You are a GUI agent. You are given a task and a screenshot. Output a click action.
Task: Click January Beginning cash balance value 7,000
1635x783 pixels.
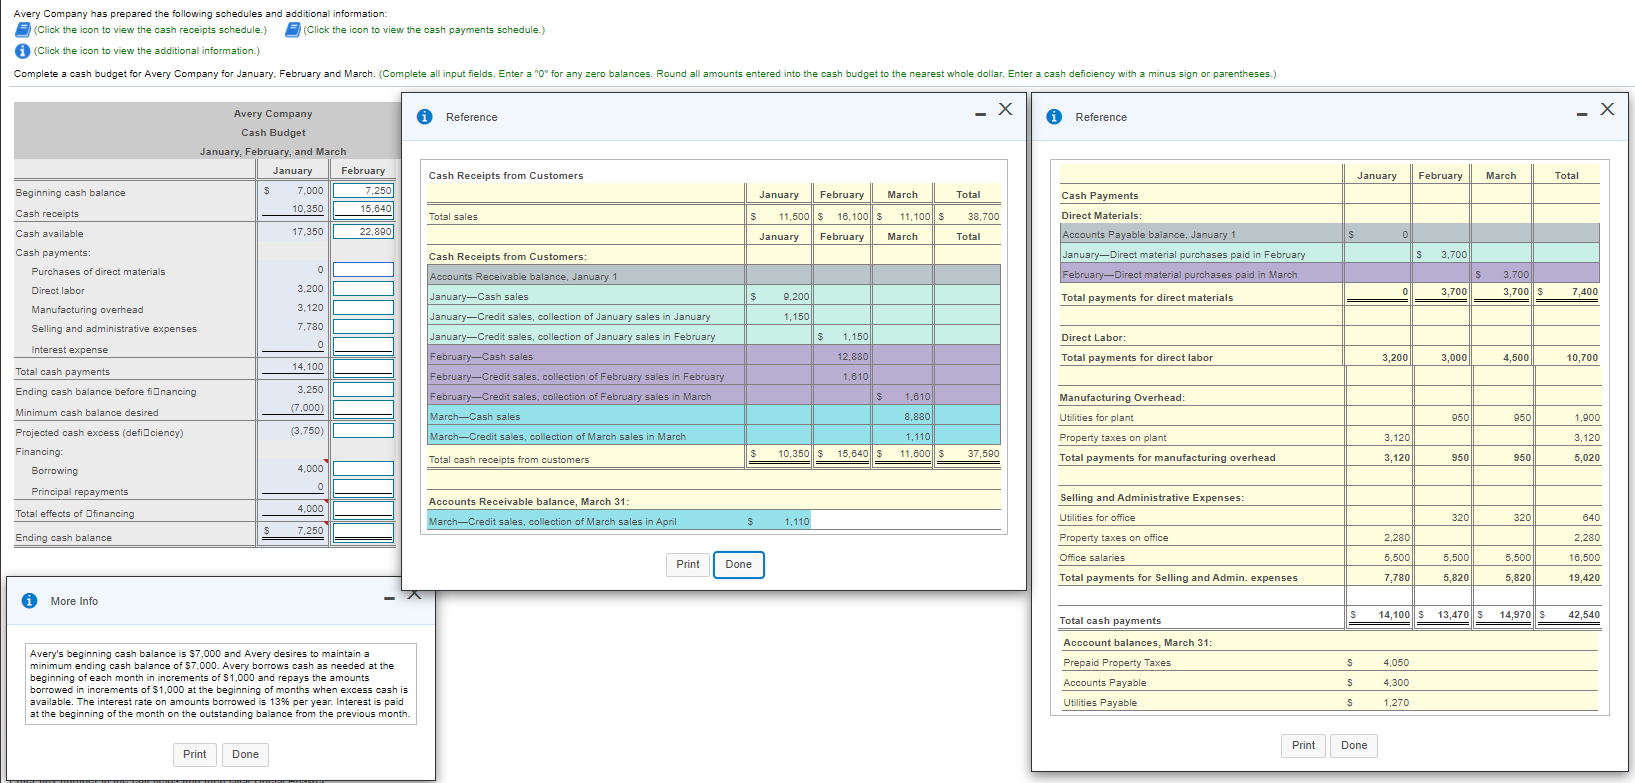pos(310,190)
